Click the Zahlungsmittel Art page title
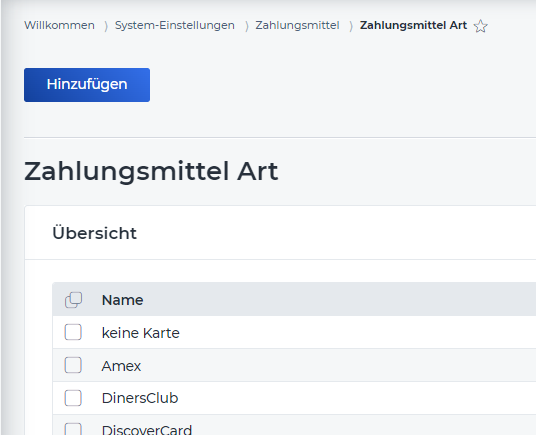Screen dimensions: 536x435 (151, 172)
